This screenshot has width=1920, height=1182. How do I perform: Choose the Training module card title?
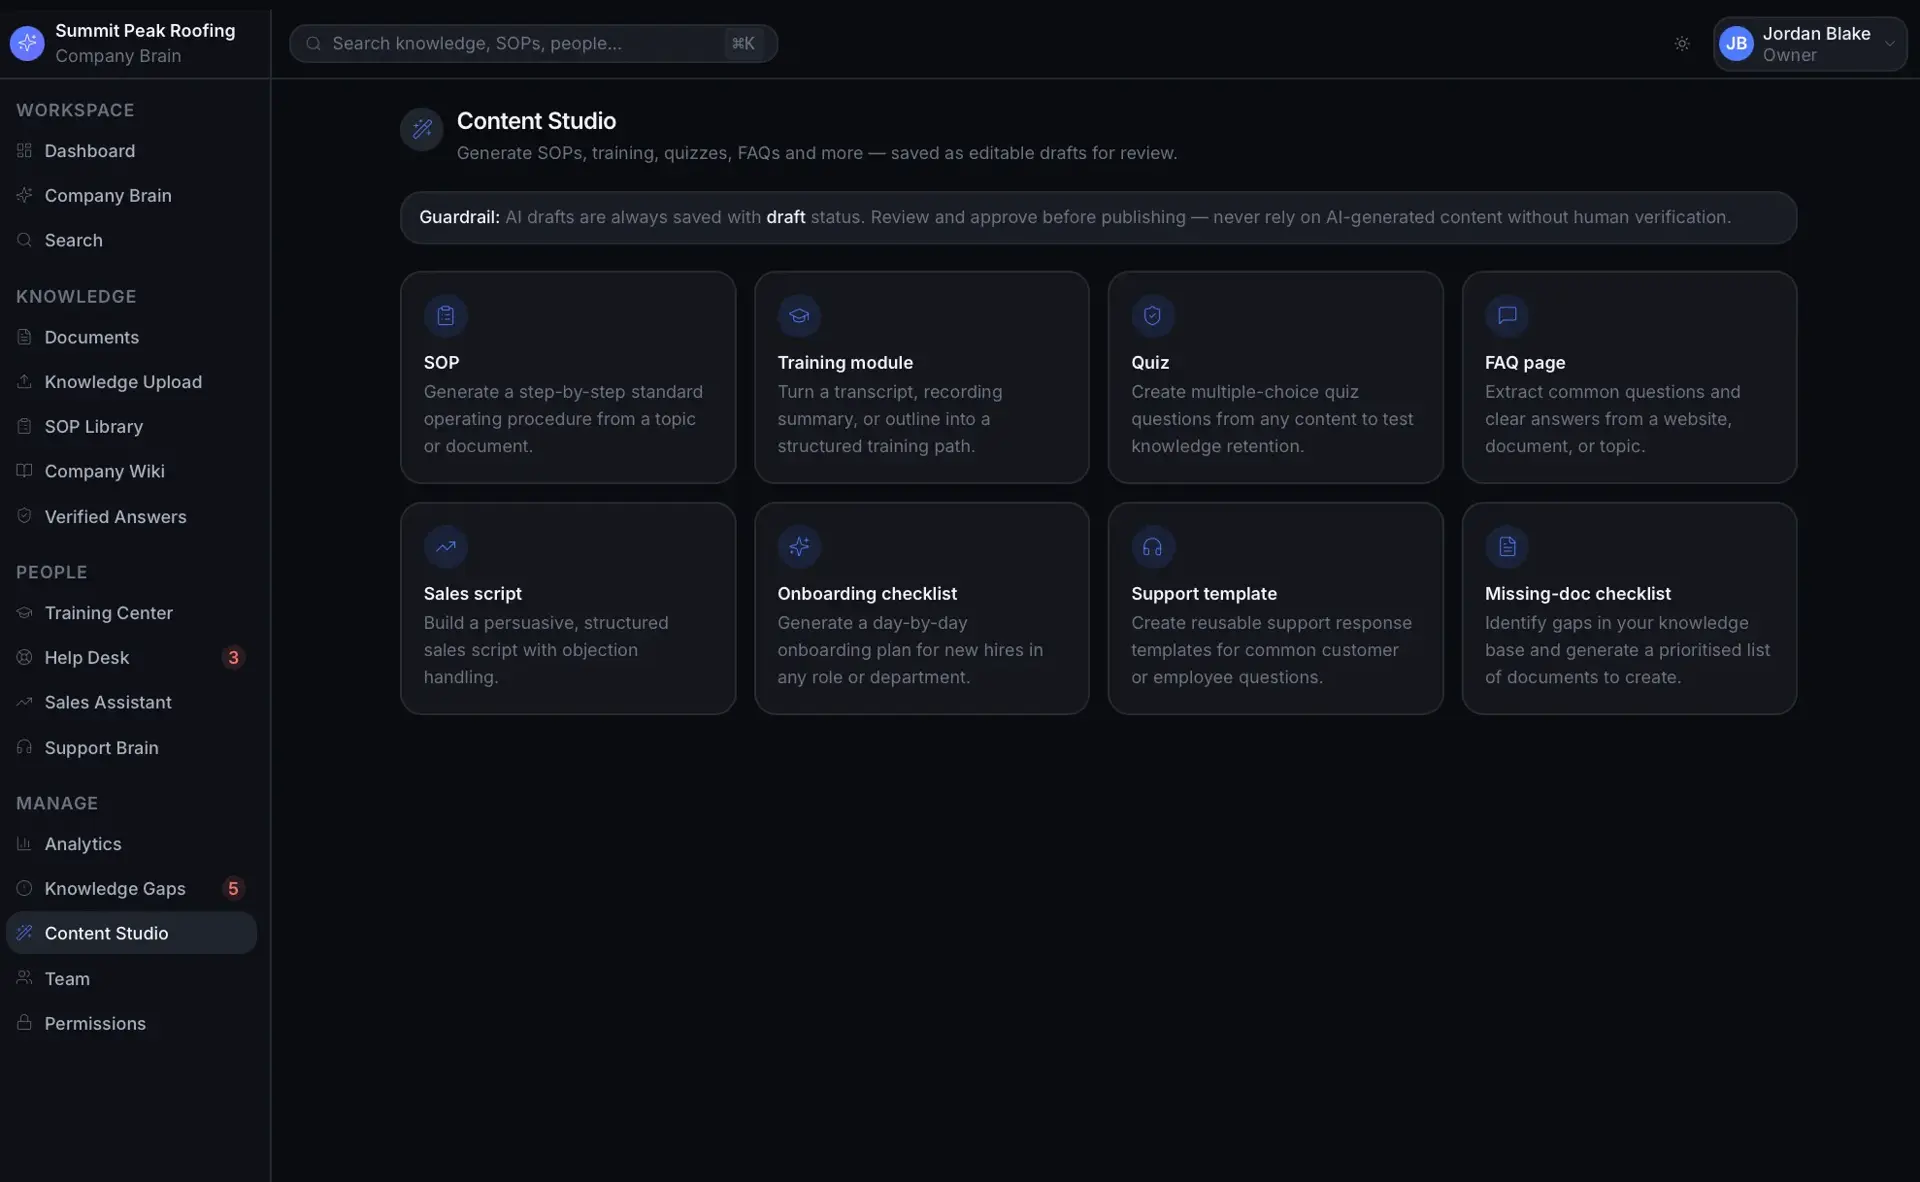pyautogui.click(x=845, y=362)
